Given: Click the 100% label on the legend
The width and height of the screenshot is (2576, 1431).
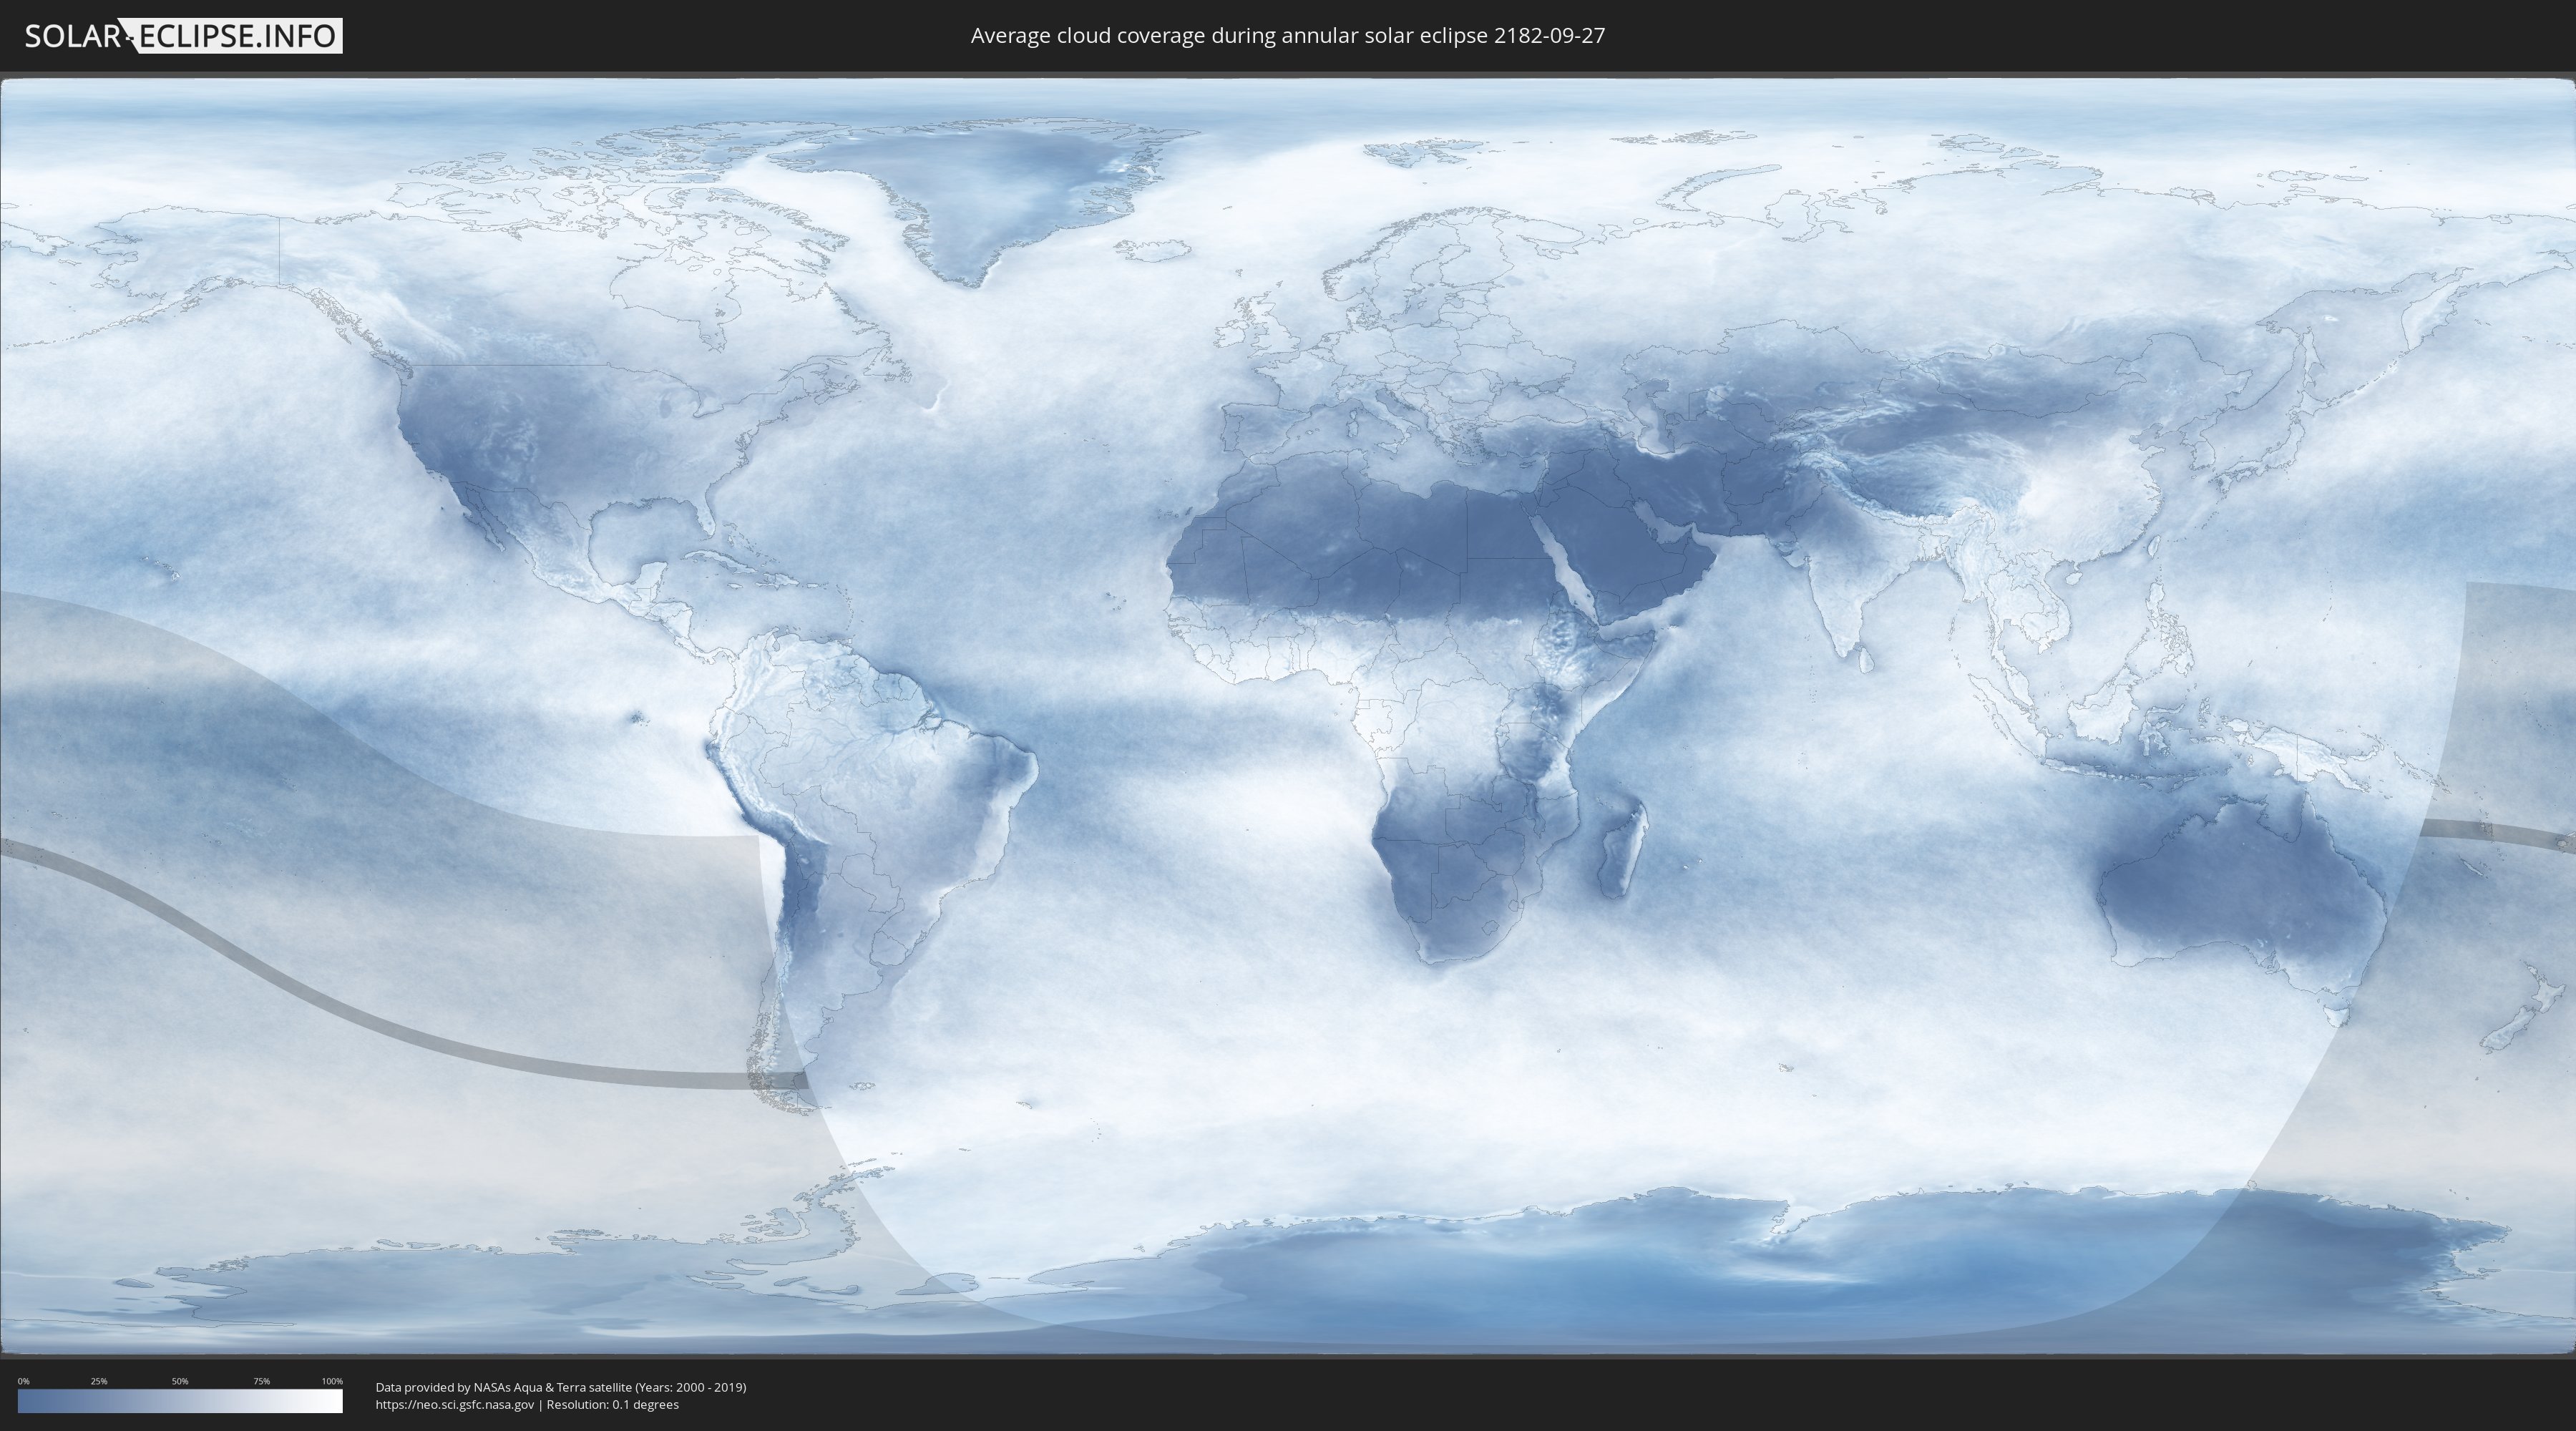Looking at the screenshot, I should pos(332,1381).
